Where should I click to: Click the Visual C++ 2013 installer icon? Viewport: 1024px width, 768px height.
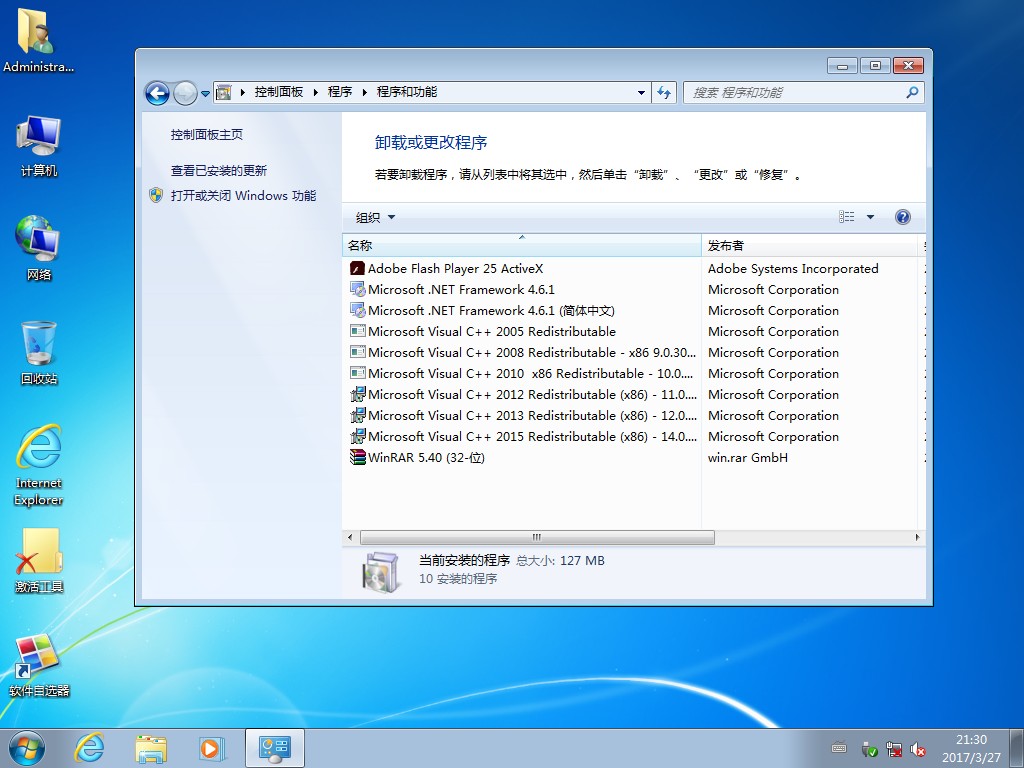click(x=357, y=415)
